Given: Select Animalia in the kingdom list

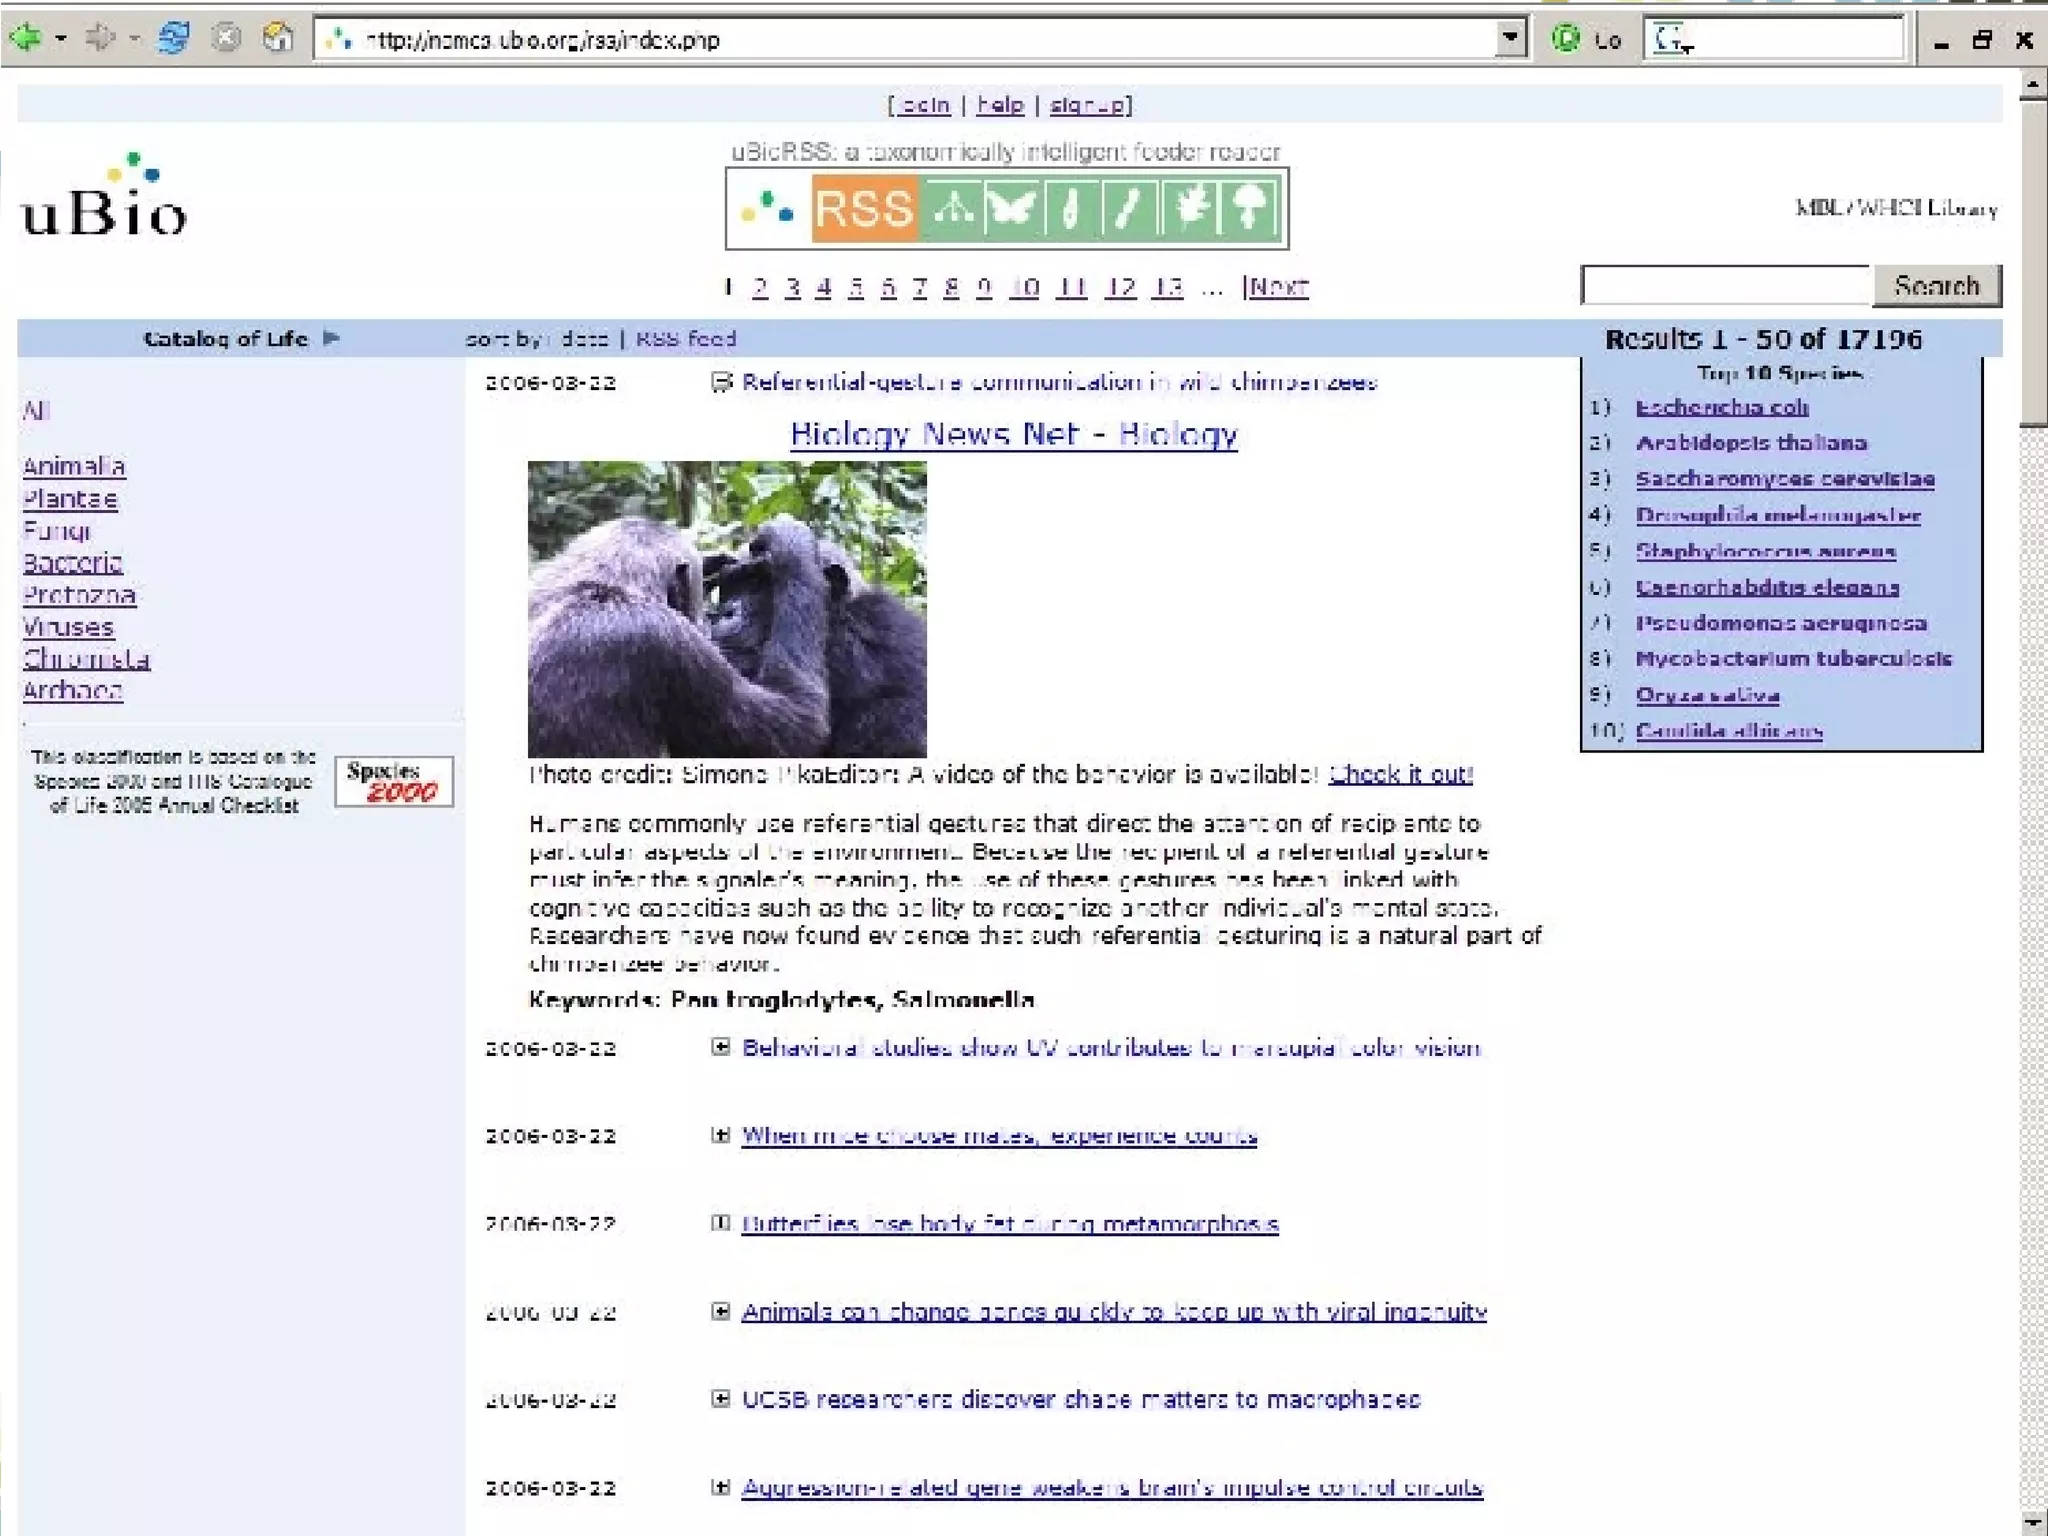Looking at the screenshot, I should point(74,466).
